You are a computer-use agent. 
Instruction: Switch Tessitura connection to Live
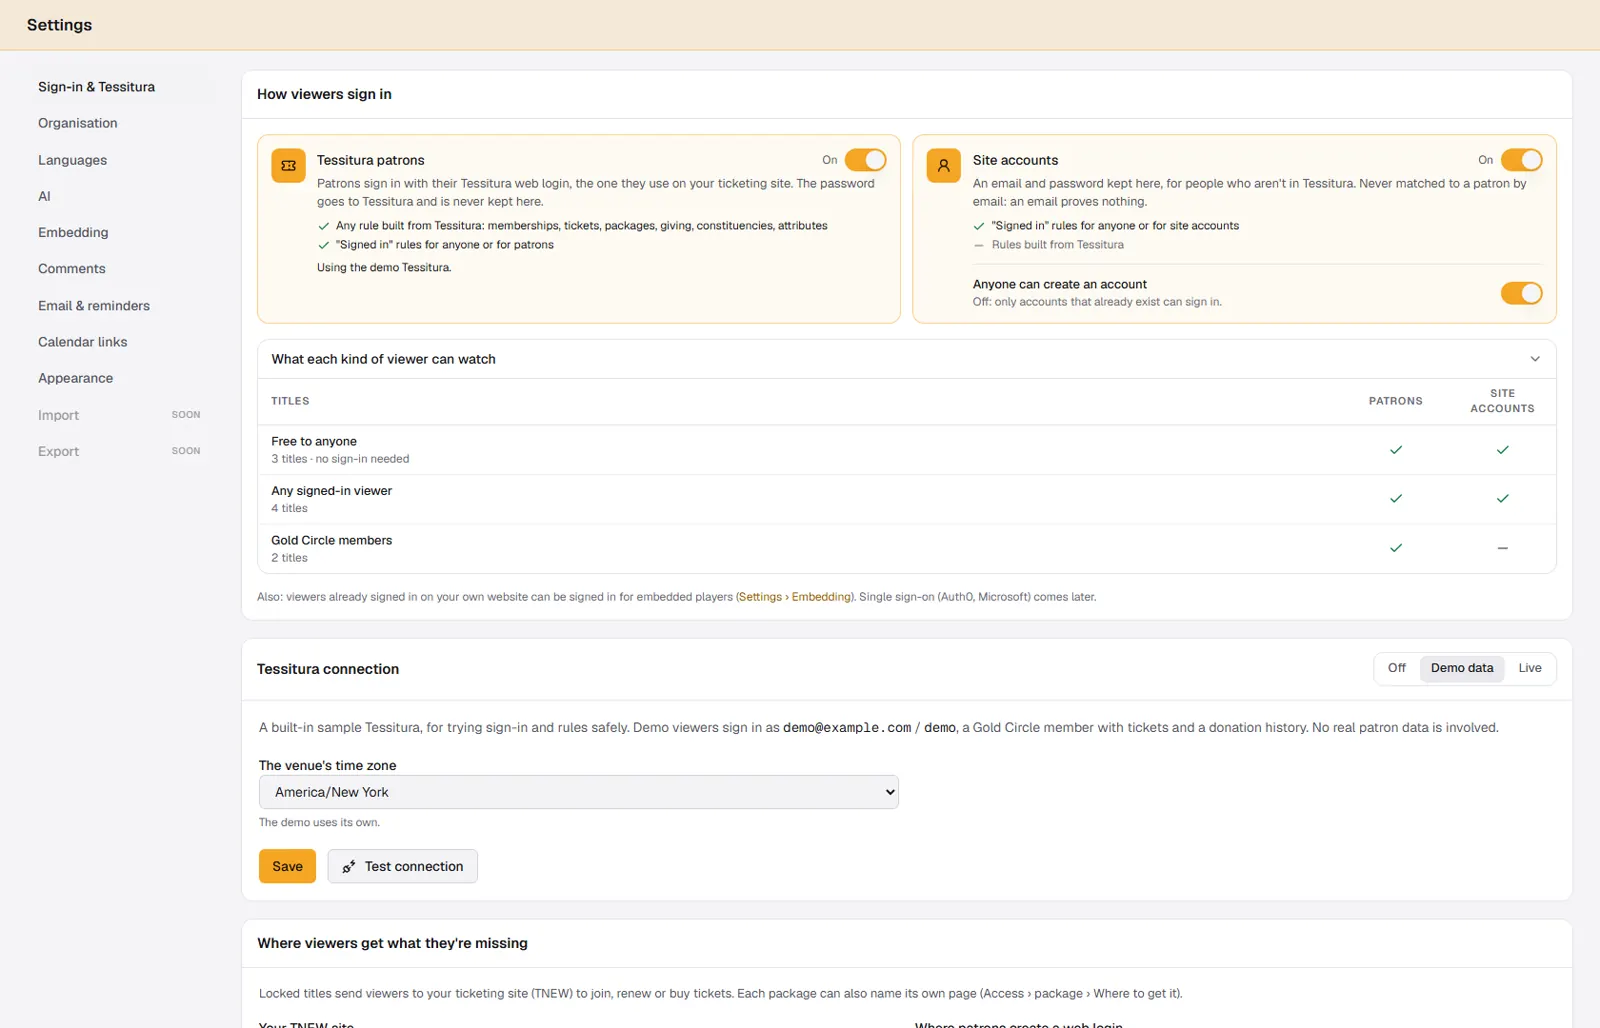click(x=1530, y=668)
